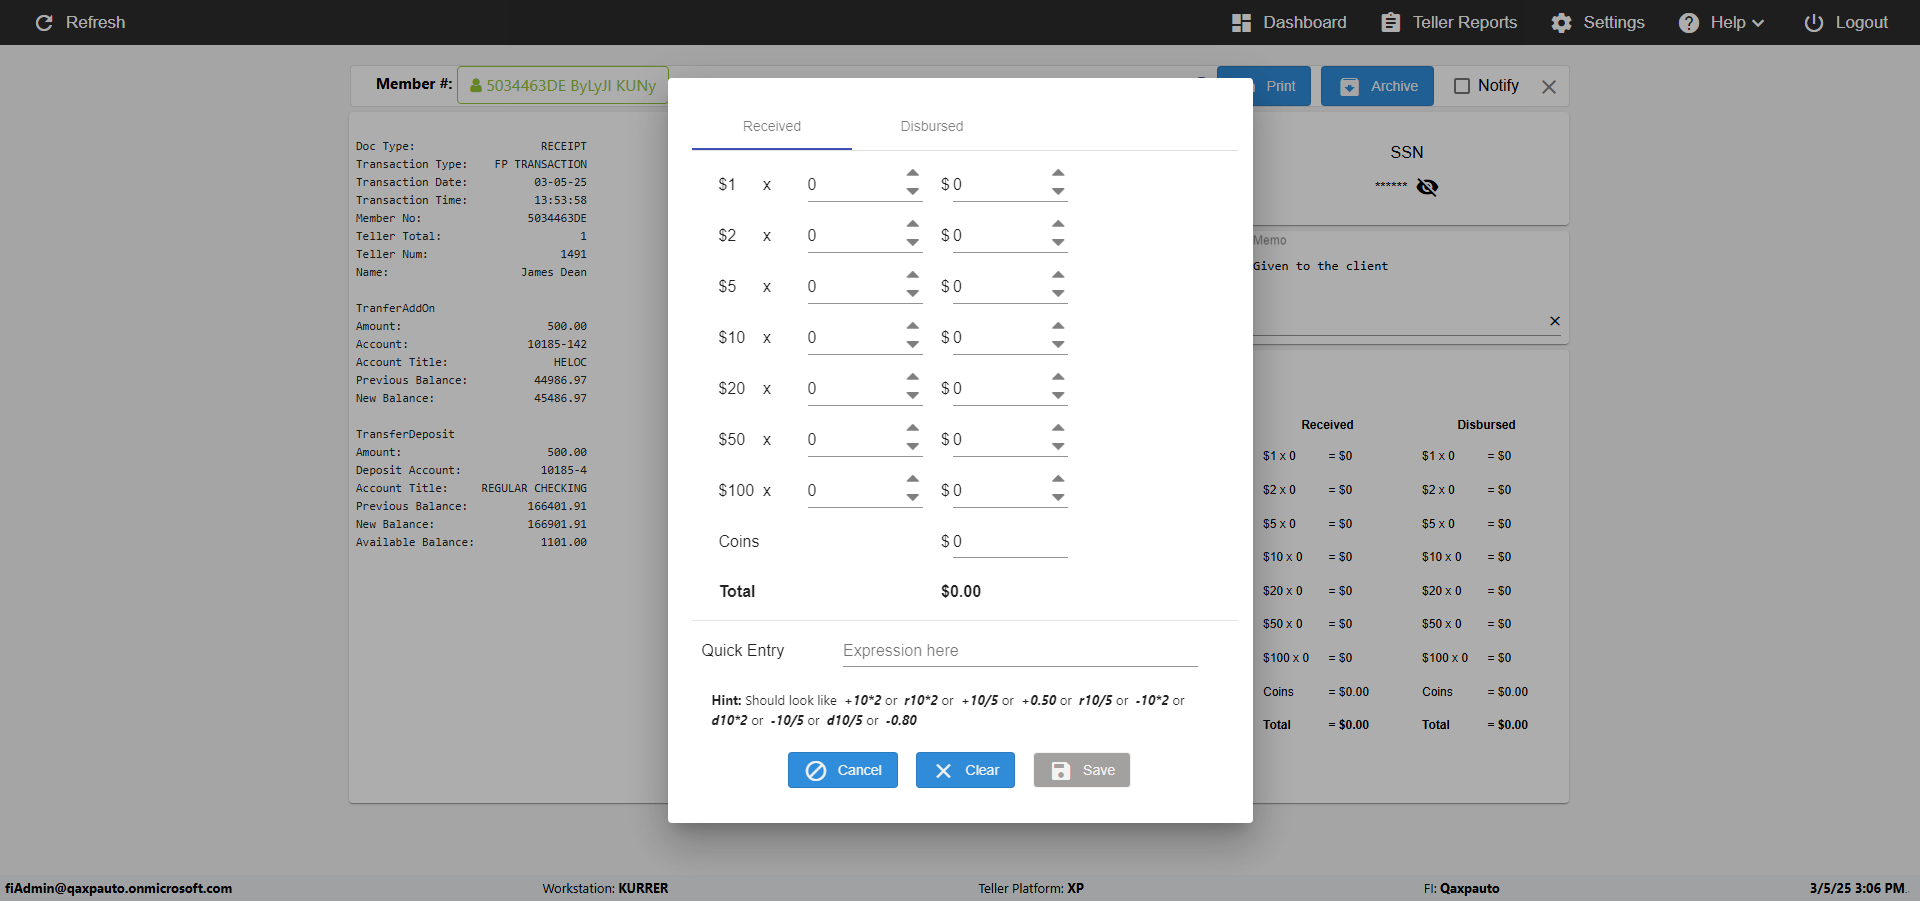The height and width of the screenshot is (901, 1920).
Task: Click the Cancel button
Action: (x=843, y=770)
